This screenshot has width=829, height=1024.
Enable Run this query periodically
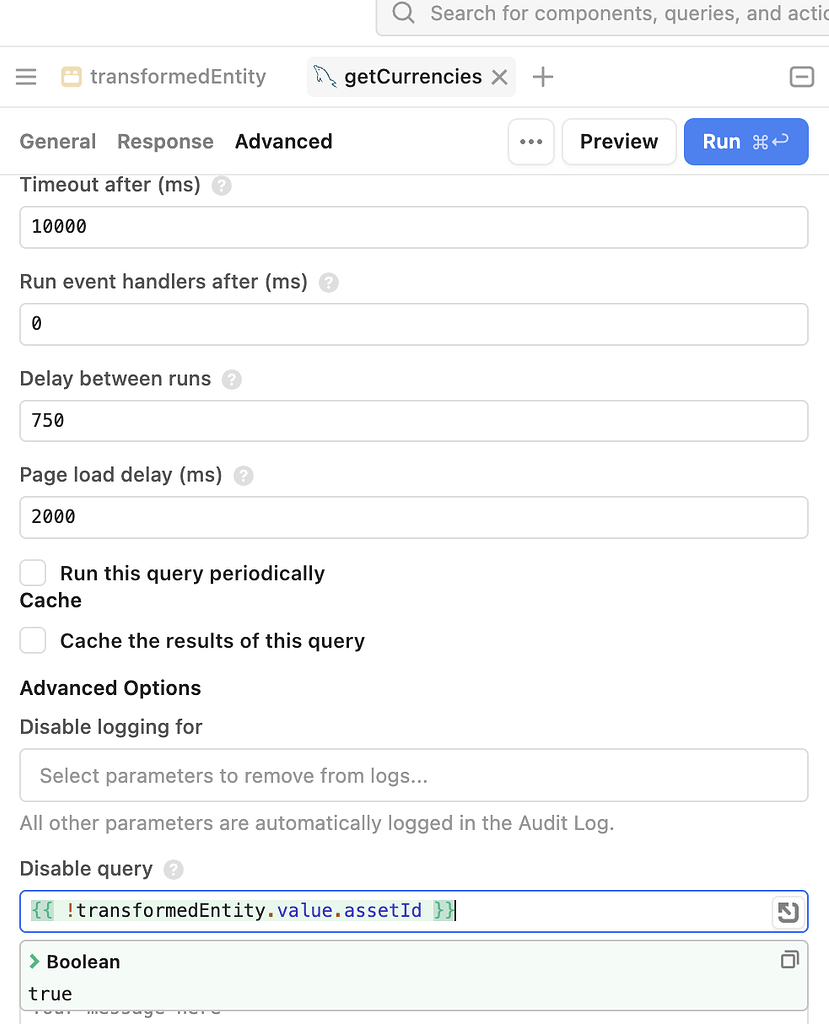point(33,573)
